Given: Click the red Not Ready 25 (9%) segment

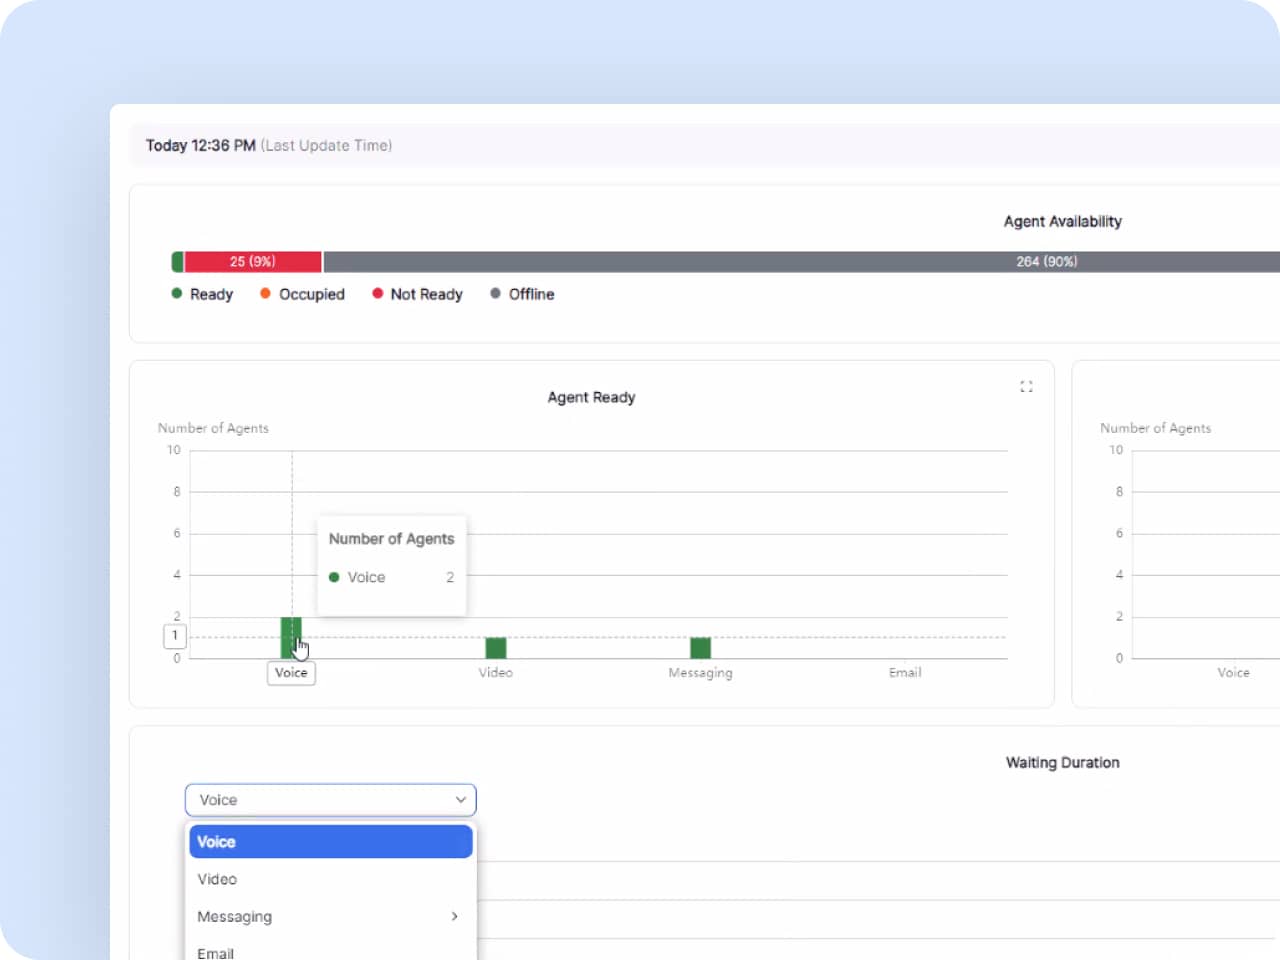Looking at the screenshot, I should (x=253, y=262).
